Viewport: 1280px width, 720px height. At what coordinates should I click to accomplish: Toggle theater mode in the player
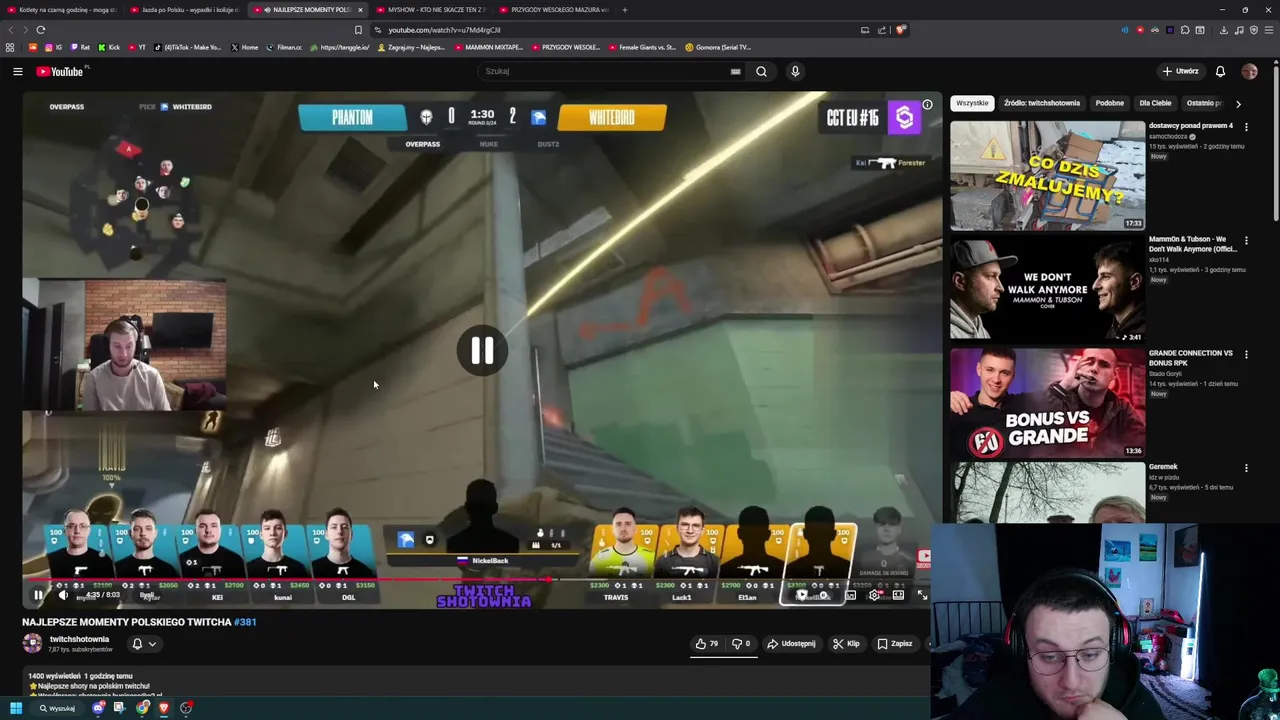(898, 595)
